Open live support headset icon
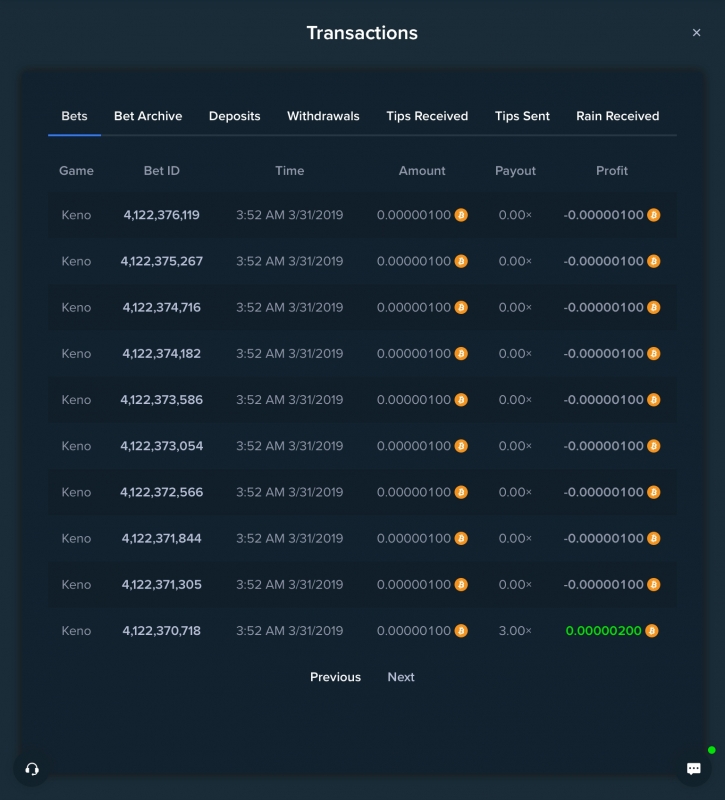725x800 pixels. click(x=32, y=769)
